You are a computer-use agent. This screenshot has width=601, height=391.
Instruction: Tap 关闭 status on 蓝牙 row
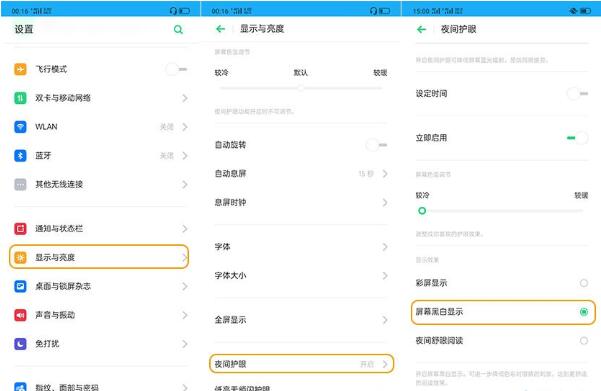tap(167, 156)
